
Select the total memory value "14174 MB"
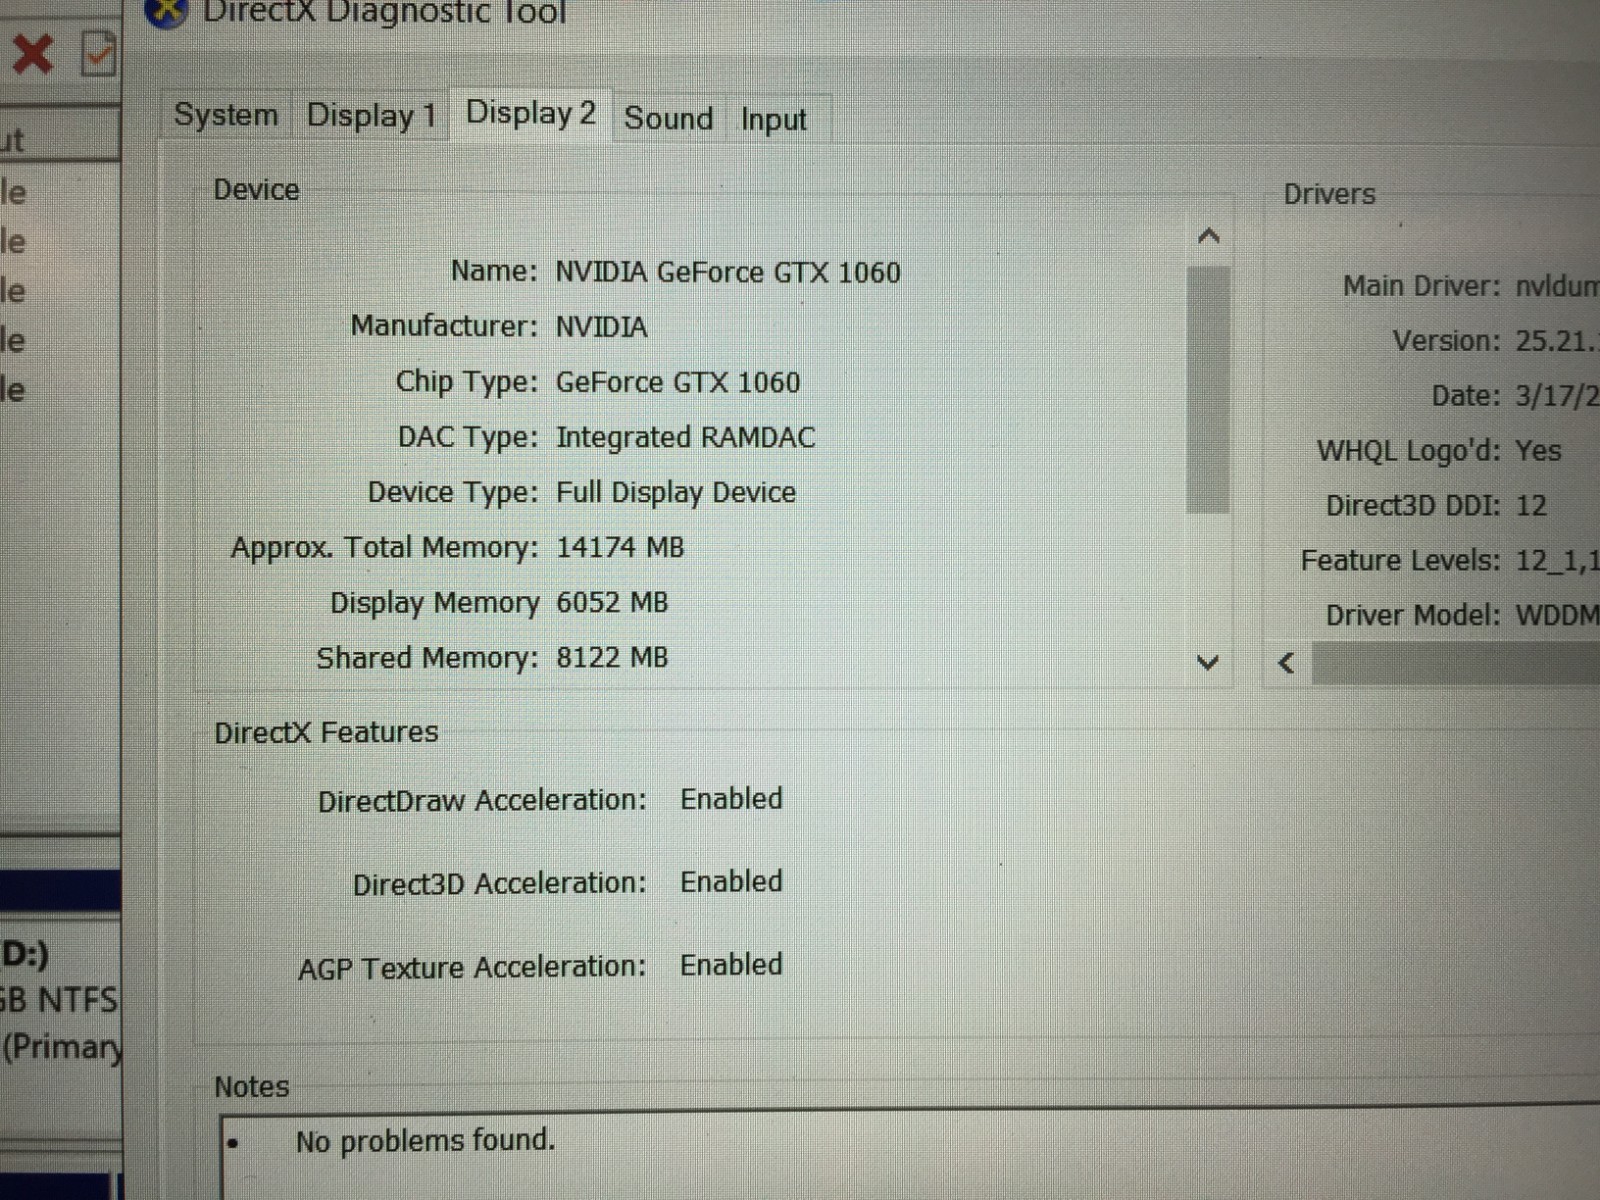pos(620,547)
